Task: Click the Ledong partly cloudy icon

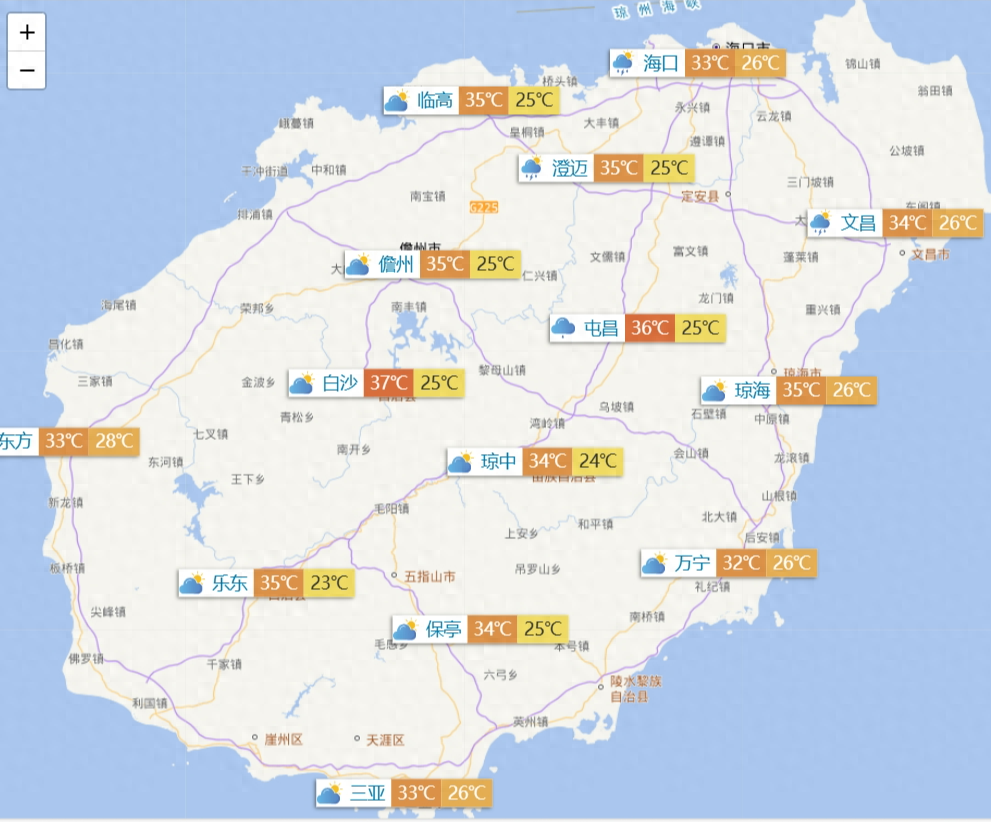Action: coord(191,583)
